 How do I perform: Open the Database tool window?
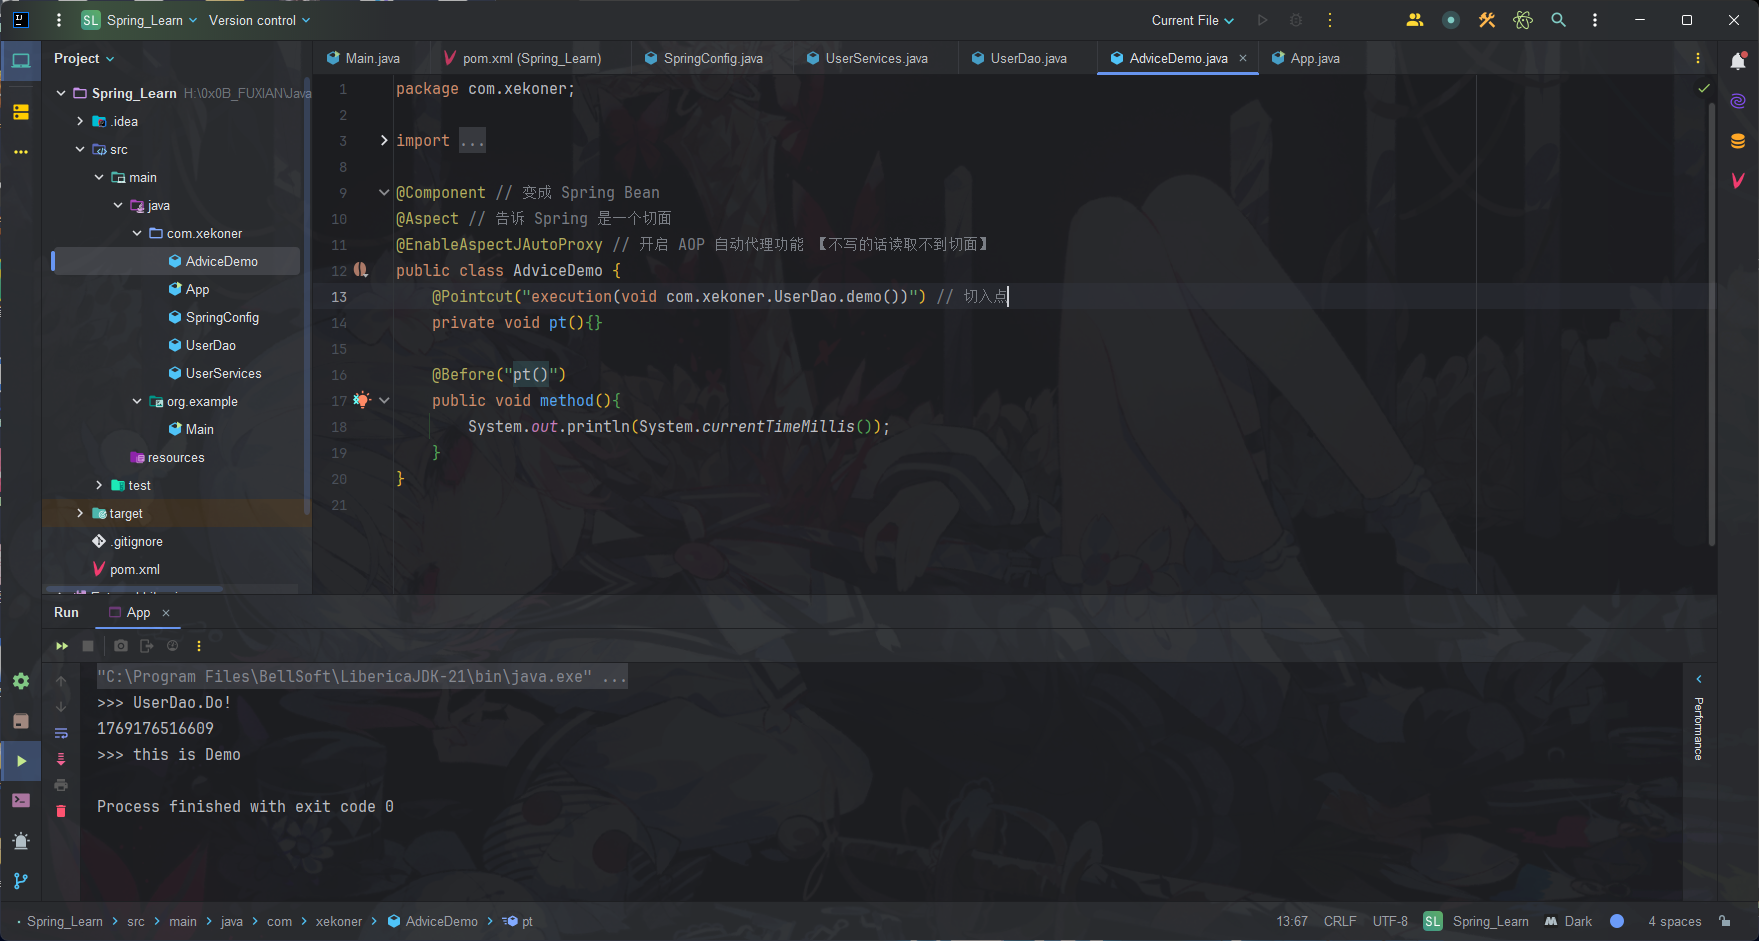(1739, 140)
